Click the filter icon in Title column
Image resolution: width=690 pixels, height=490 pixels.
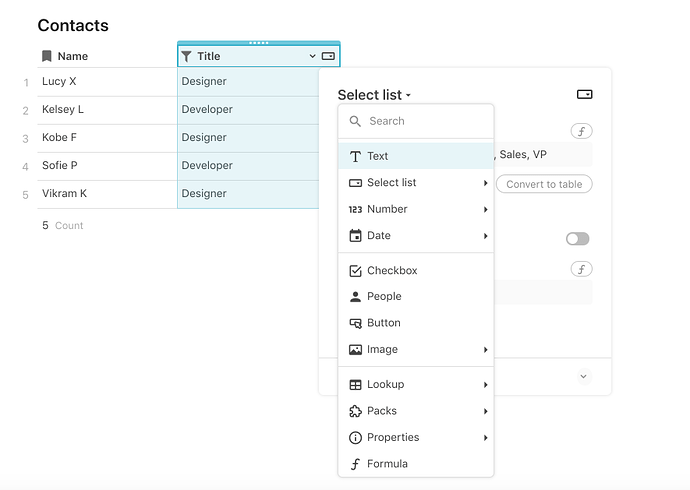(187, 57)
